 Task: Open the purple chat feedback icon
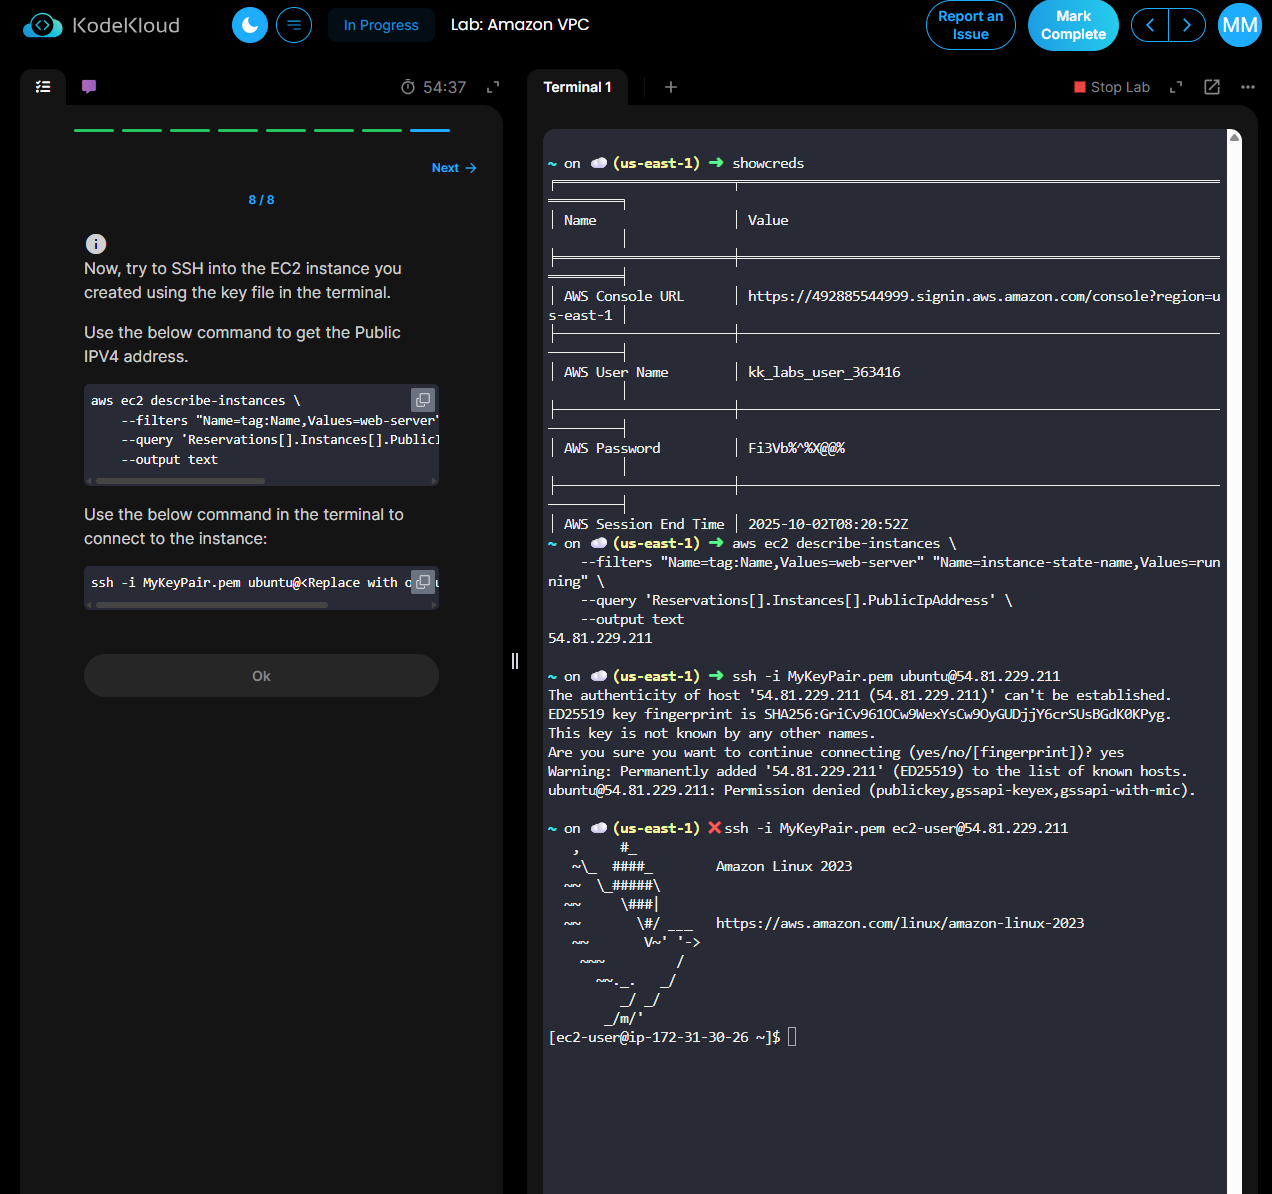[89, 87]
